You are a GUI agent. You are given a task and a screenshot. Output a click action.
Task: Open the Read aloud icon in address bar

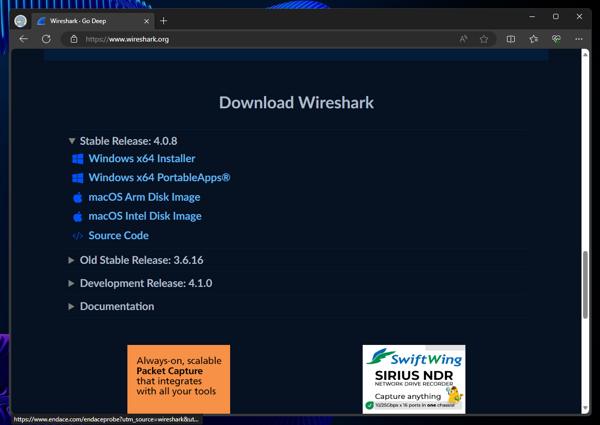[x=463, y=39]
